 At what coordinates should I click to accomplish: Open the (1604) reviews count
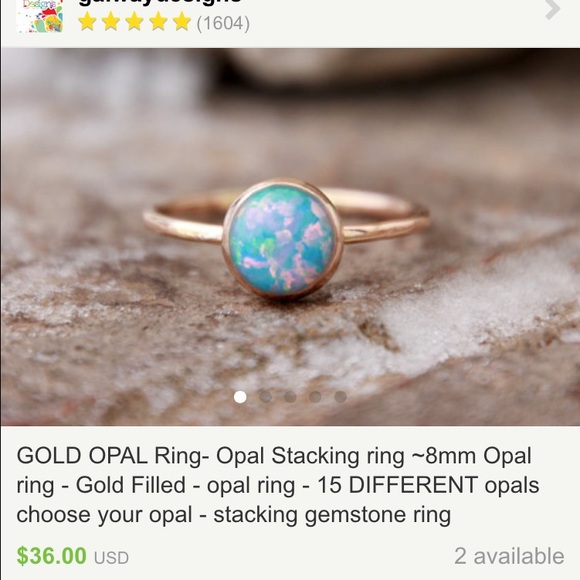(223, 23)
